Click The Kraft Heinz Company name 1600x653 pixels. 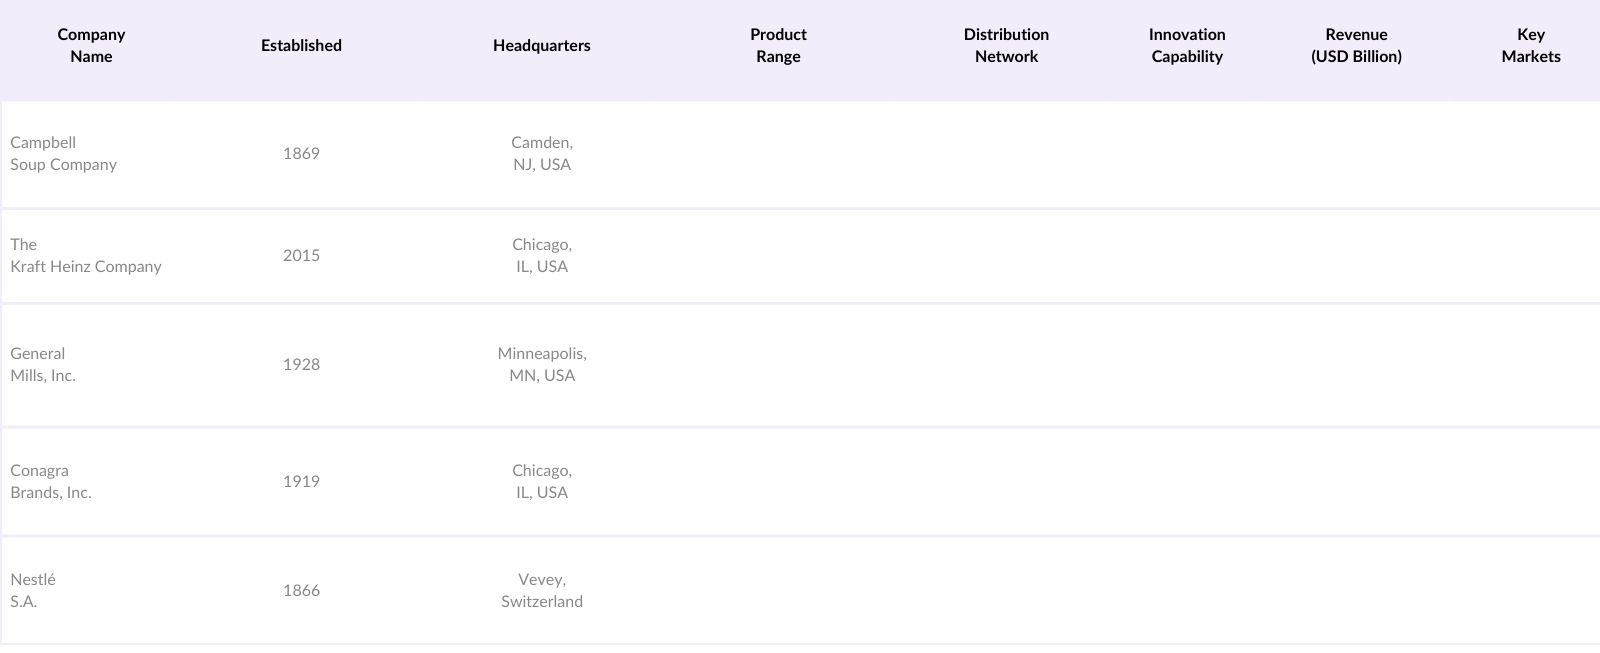[x=86, y=256]
